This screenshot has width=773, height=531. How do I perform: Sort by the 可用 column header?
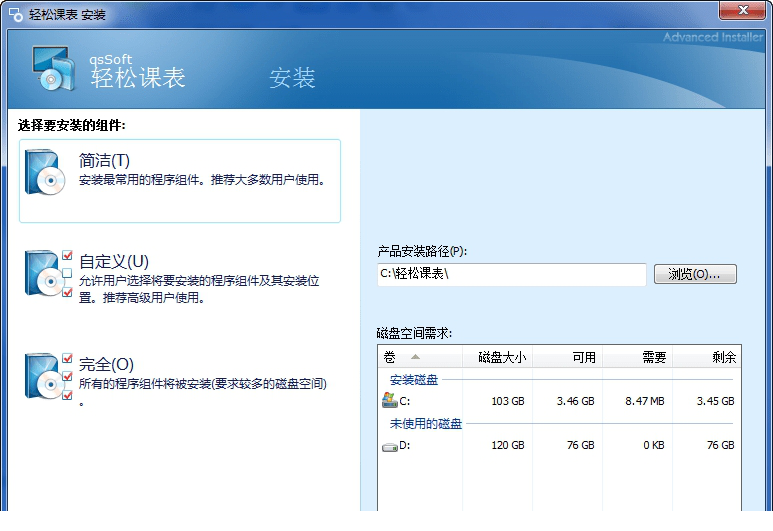[x=567, y=356]
